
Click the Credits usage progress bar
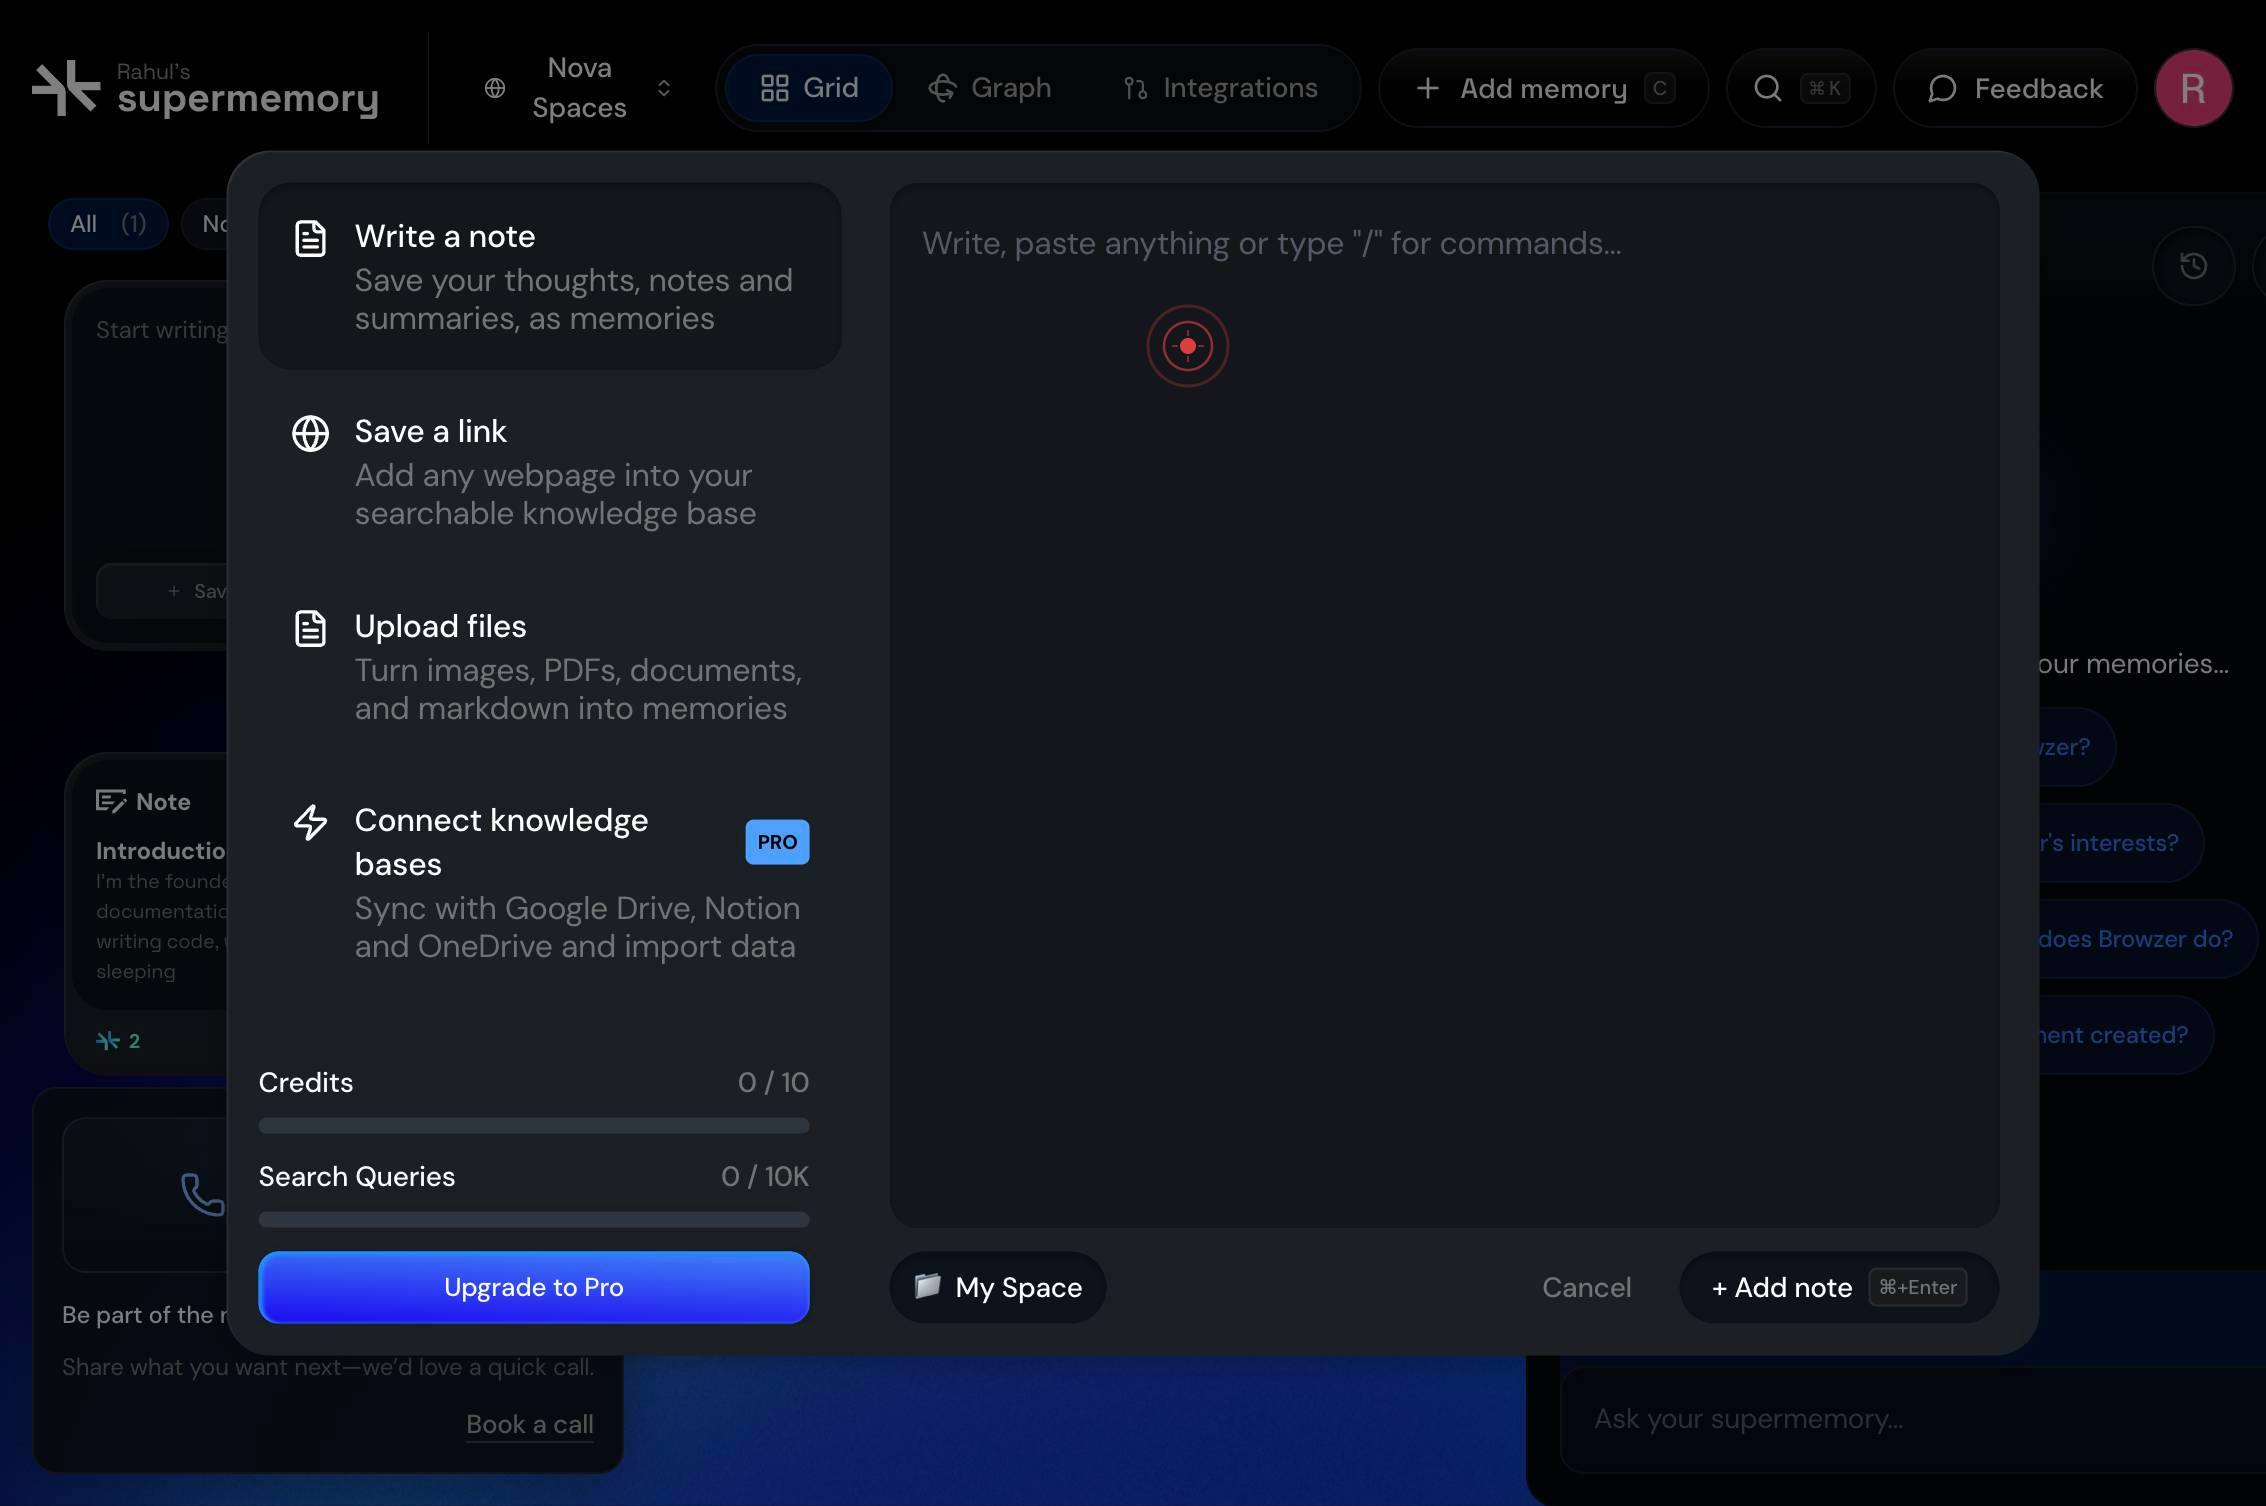tap(534, 1126)
